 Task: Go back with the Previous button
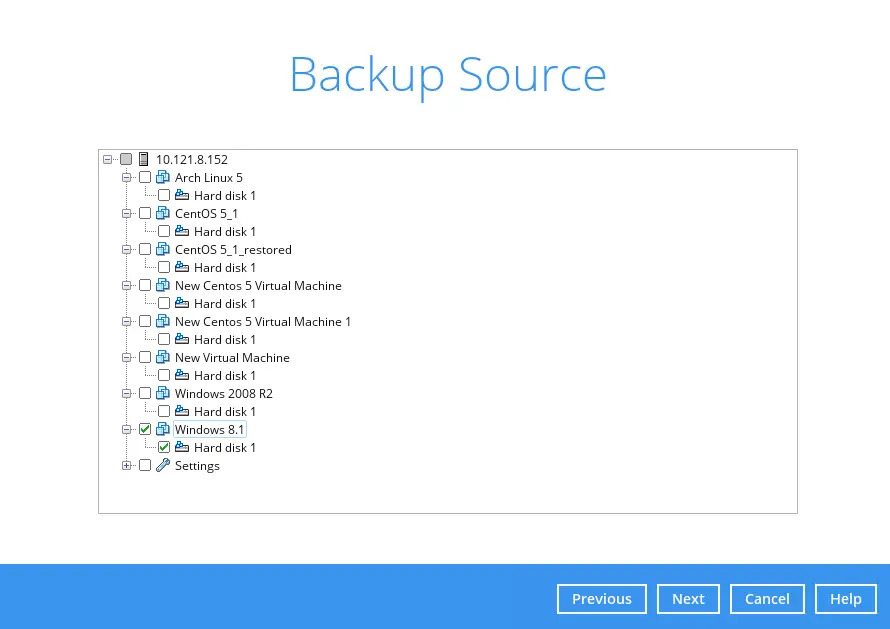[602, 599]
